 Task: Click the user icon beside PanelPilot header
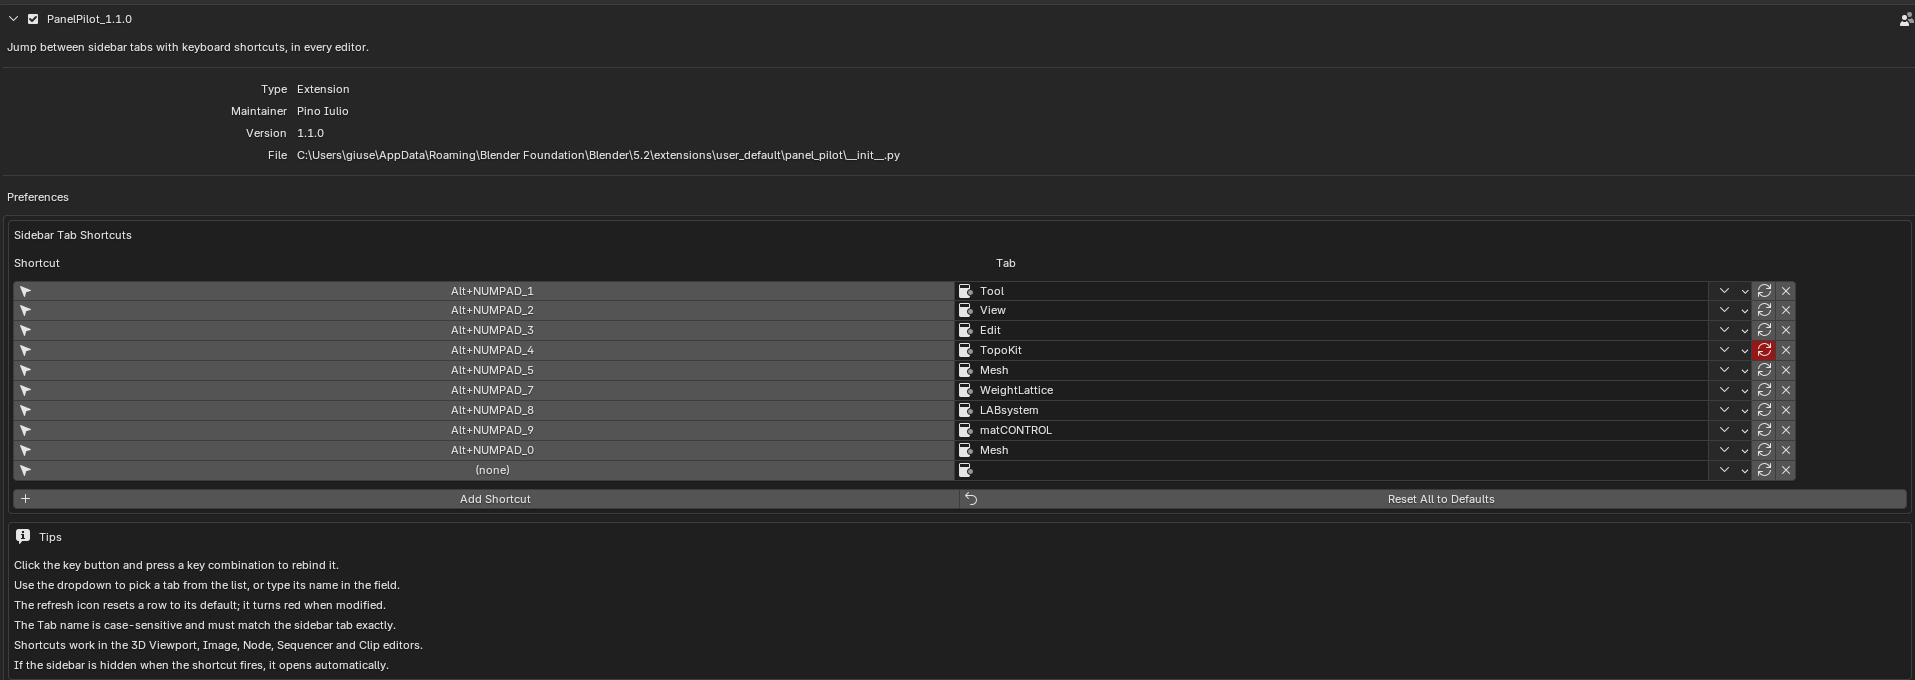(1905, 19)
